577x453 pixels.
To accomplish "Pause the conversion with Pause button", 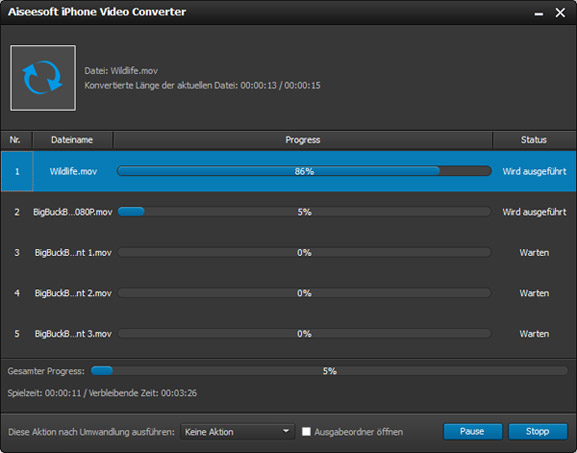I will pyautogui.click(x=472, y=431).
